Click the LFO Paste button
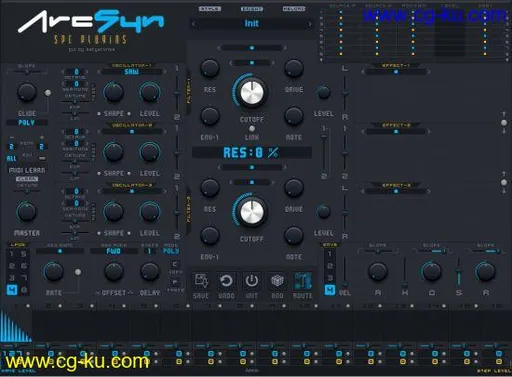The height and width of the screenshot is (377, 512). click(175, 283)
